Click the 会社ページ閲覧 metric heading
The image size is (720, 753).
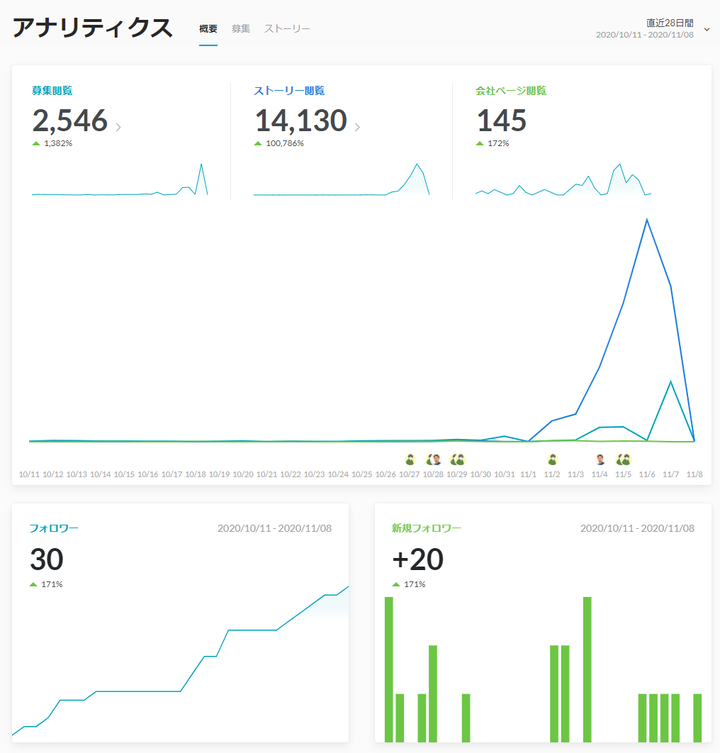pyautogui.click(x=511, y=91)
